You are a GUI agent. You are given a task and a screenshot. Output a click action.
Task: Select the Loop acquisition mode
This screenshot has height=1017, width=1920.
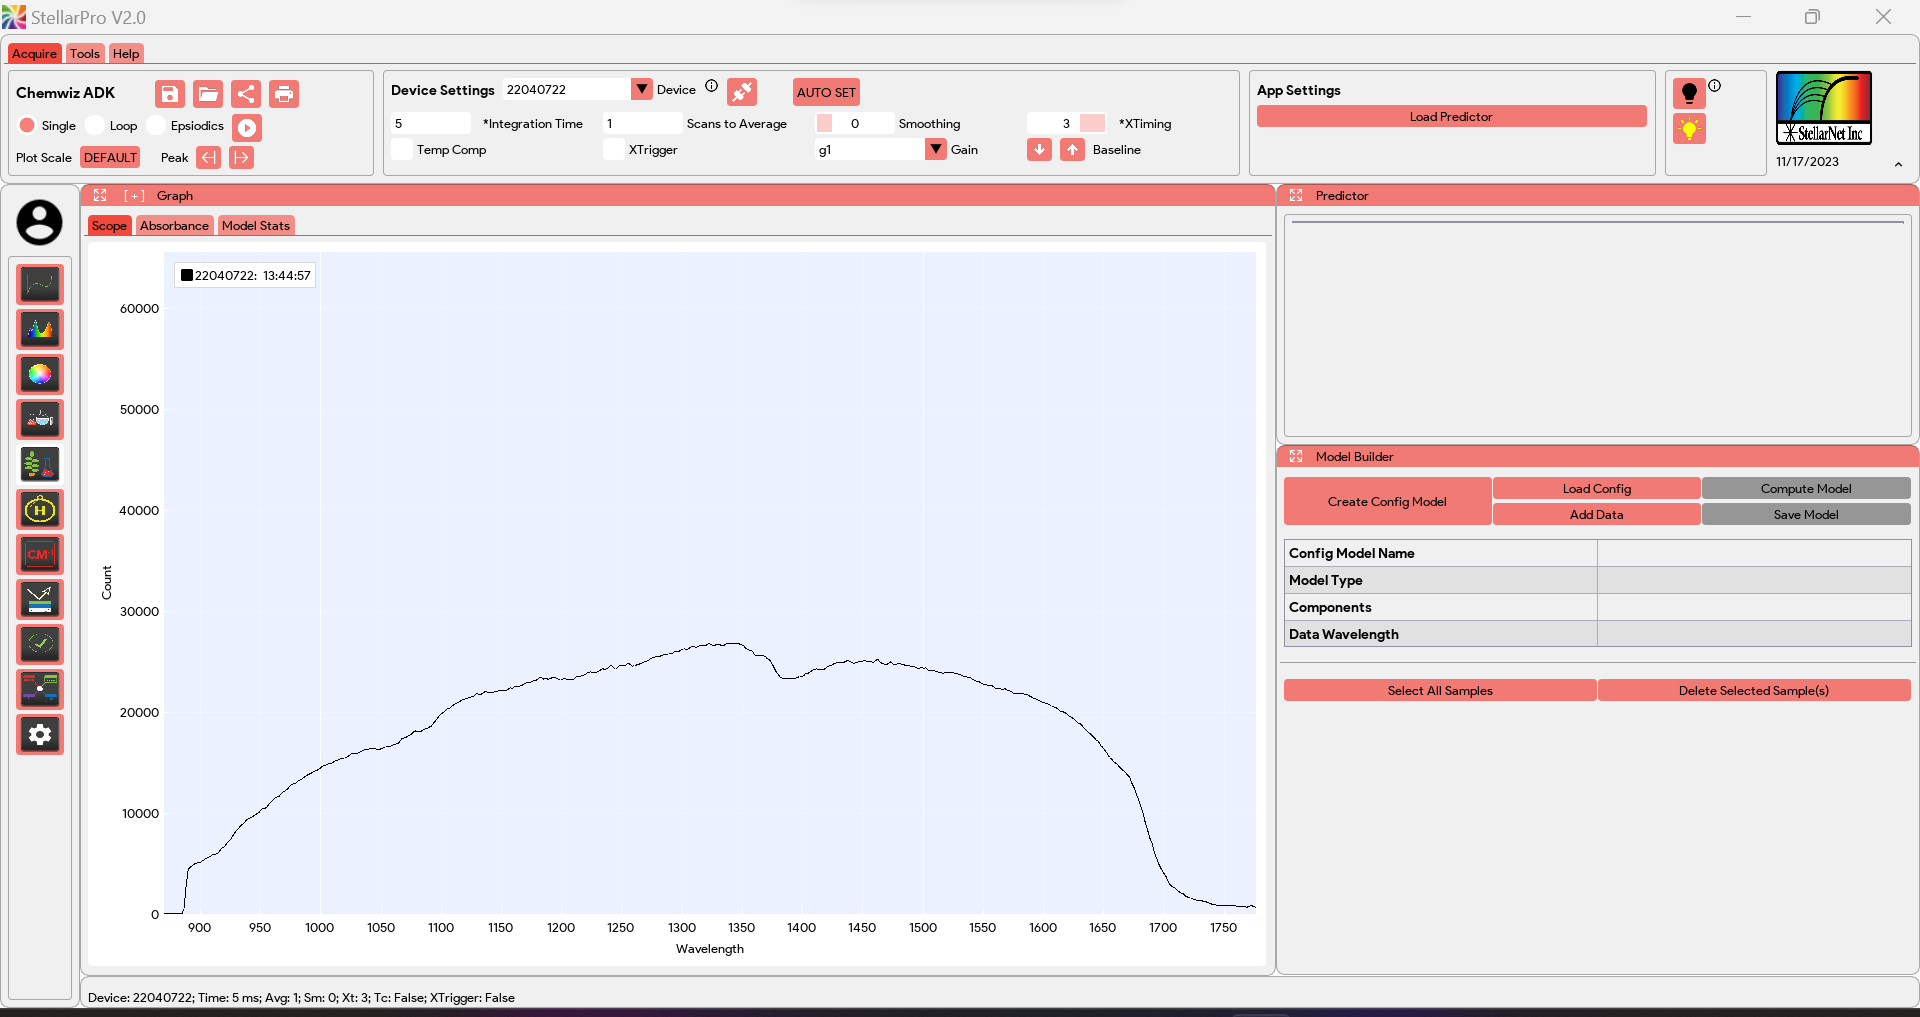pos(96,125)
